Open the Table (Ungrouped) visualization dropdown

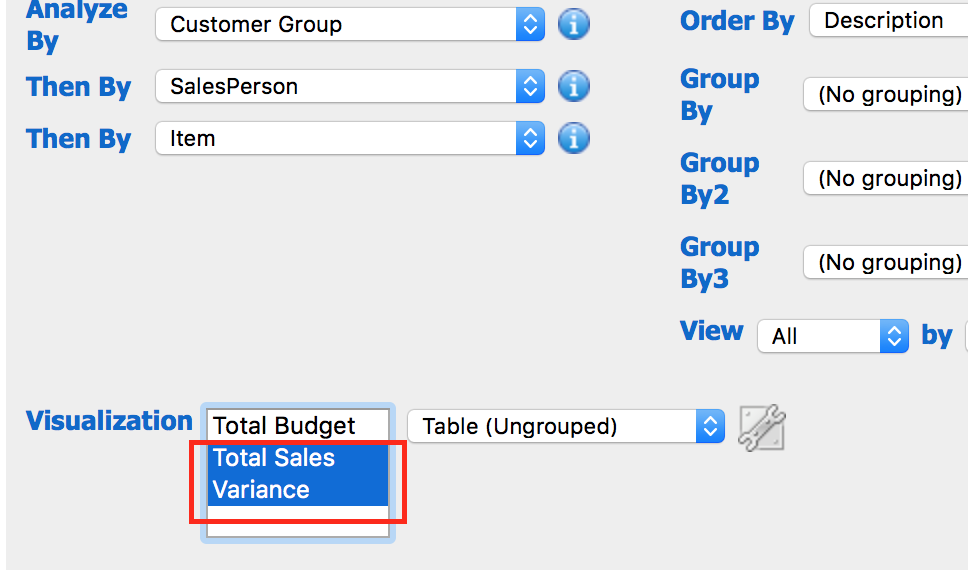[x=566, y=426]
